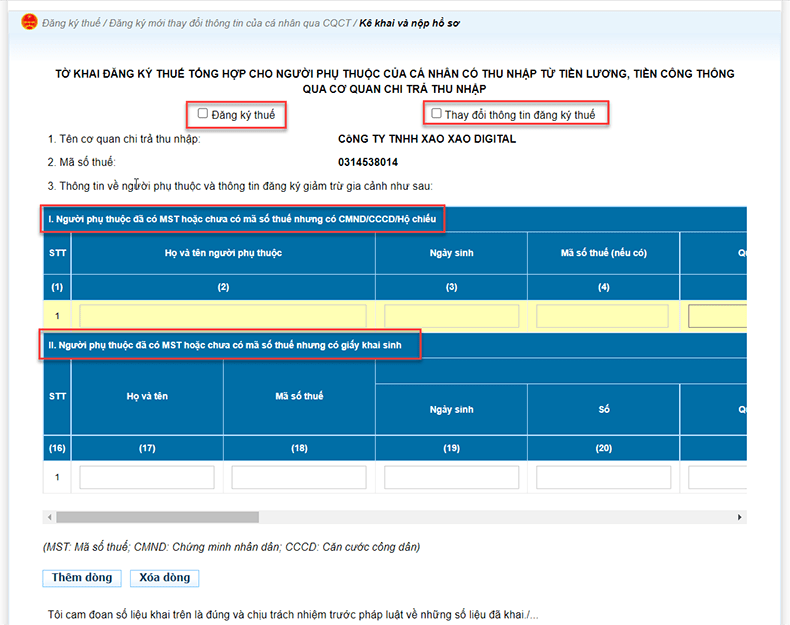Click section II birth certificate "Số" field
The image size is (790, 625).
tap(603, 478)
